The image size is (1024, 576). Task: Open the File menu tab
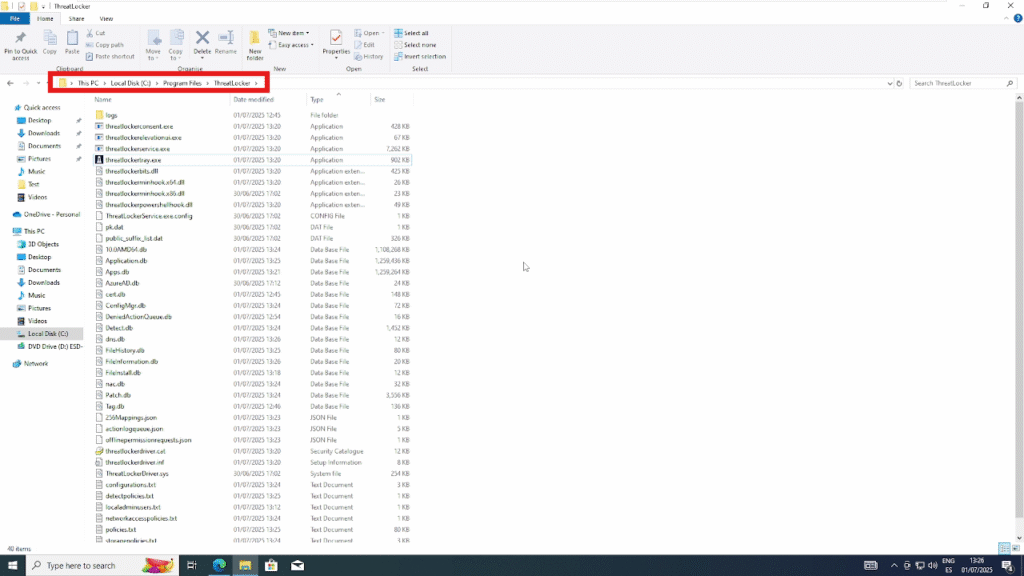coord(14,18)
